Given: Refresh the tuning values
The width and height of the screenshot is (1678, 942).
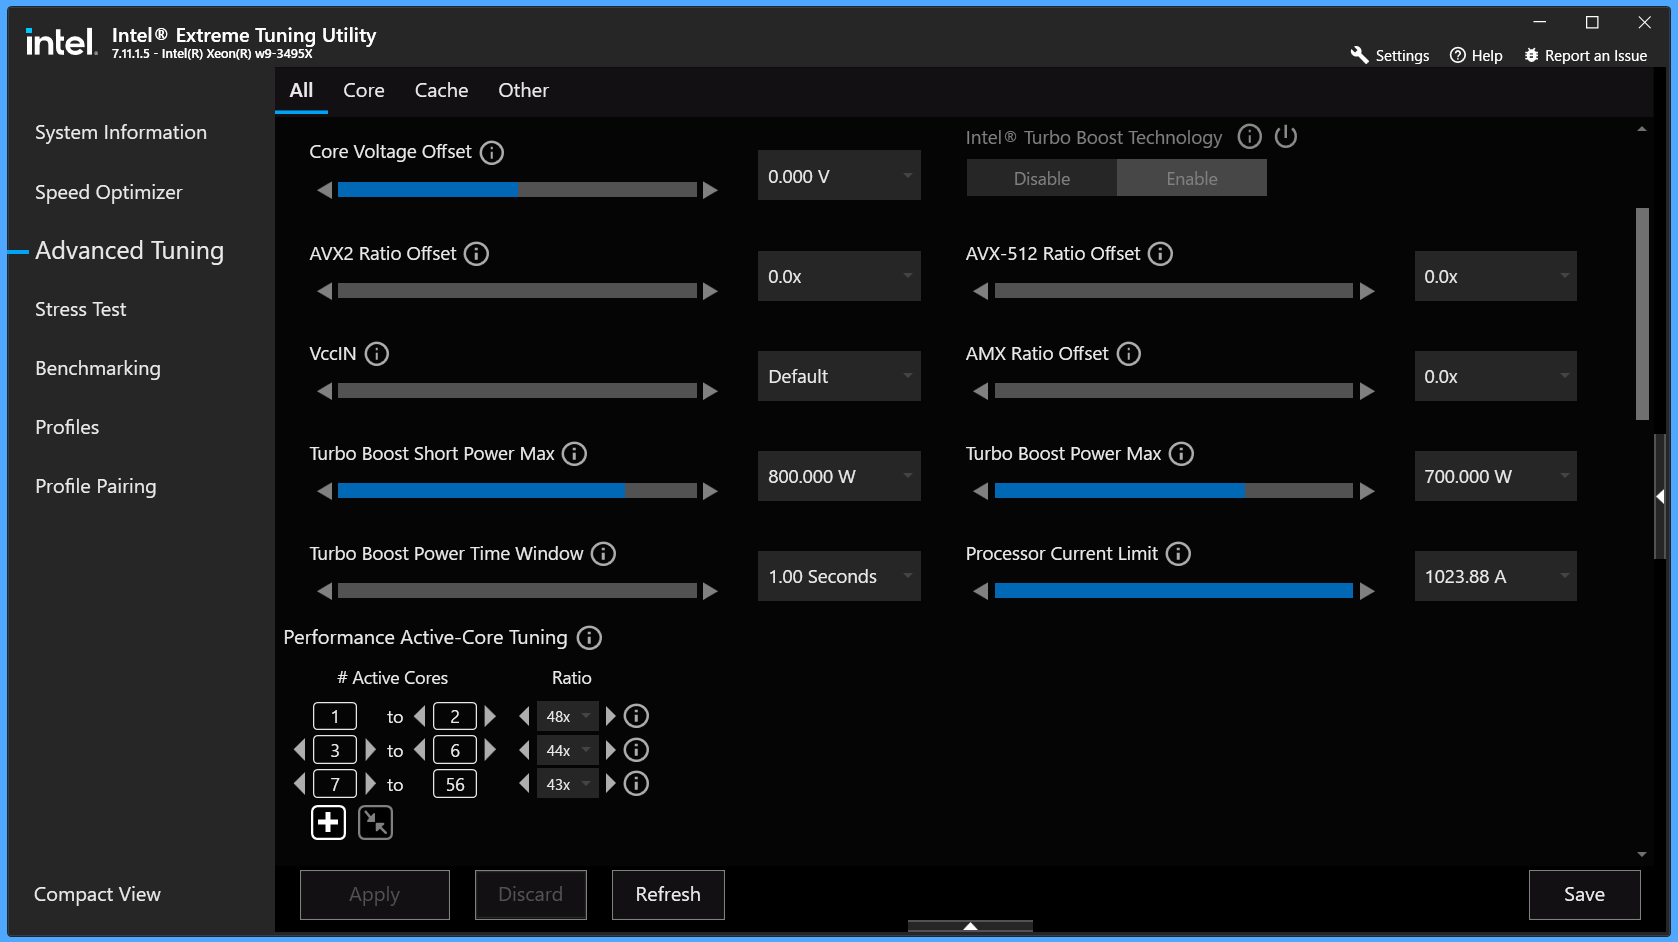Looking at the screenshot, I should [x=668, y=894].
